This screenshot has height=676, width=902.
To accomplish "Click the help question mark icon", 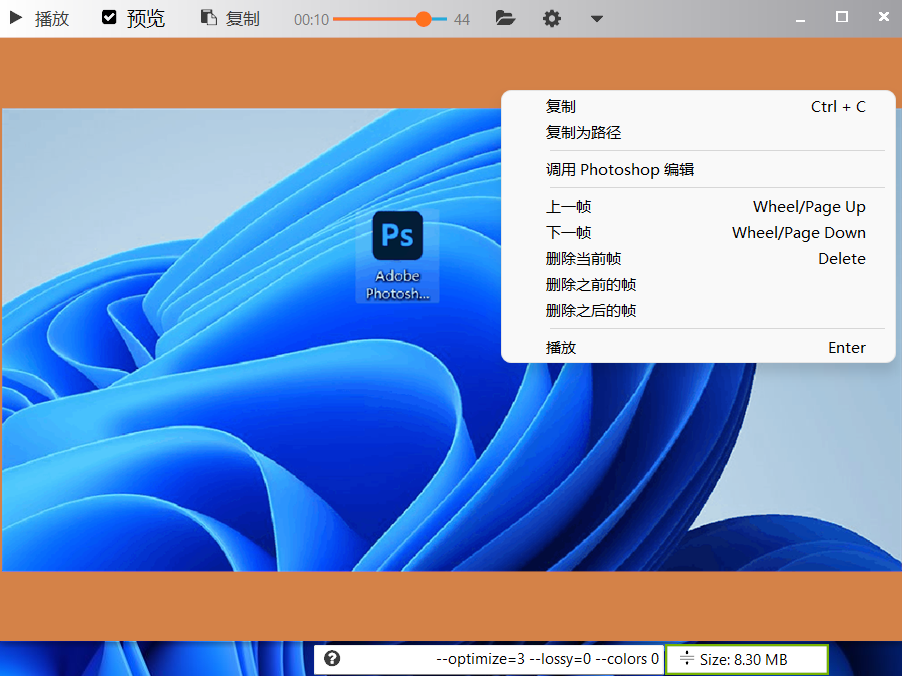I will 333,659.
